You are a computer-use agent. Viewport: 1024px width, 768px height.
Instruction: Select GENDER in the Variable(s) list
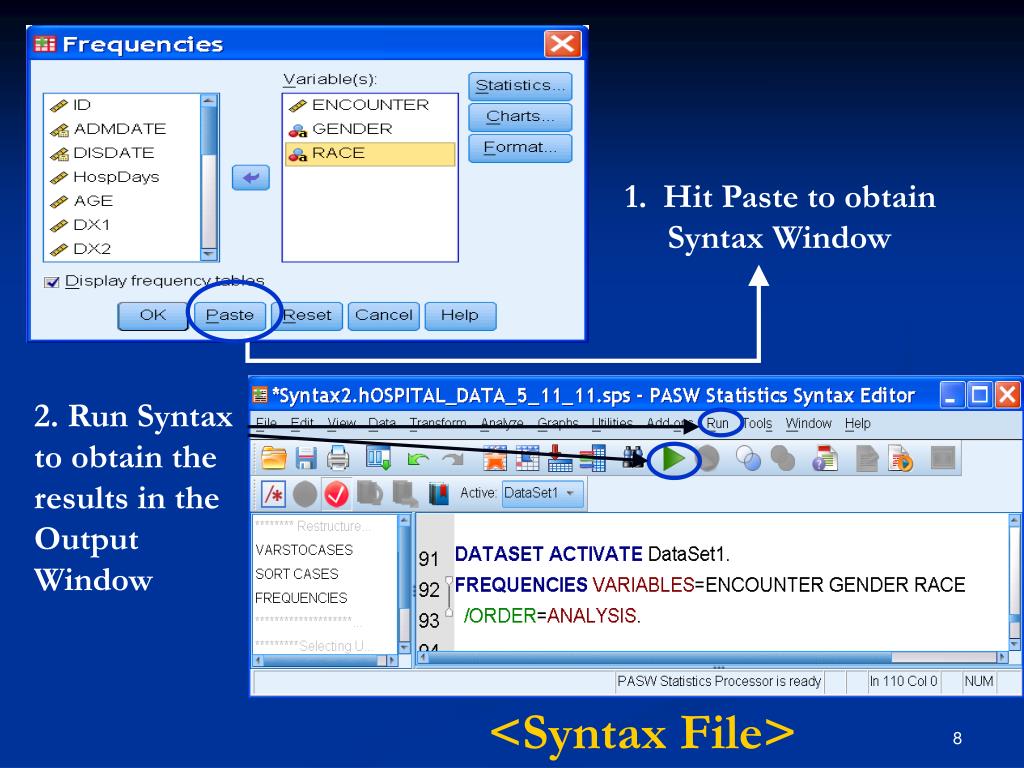(370, 129)
